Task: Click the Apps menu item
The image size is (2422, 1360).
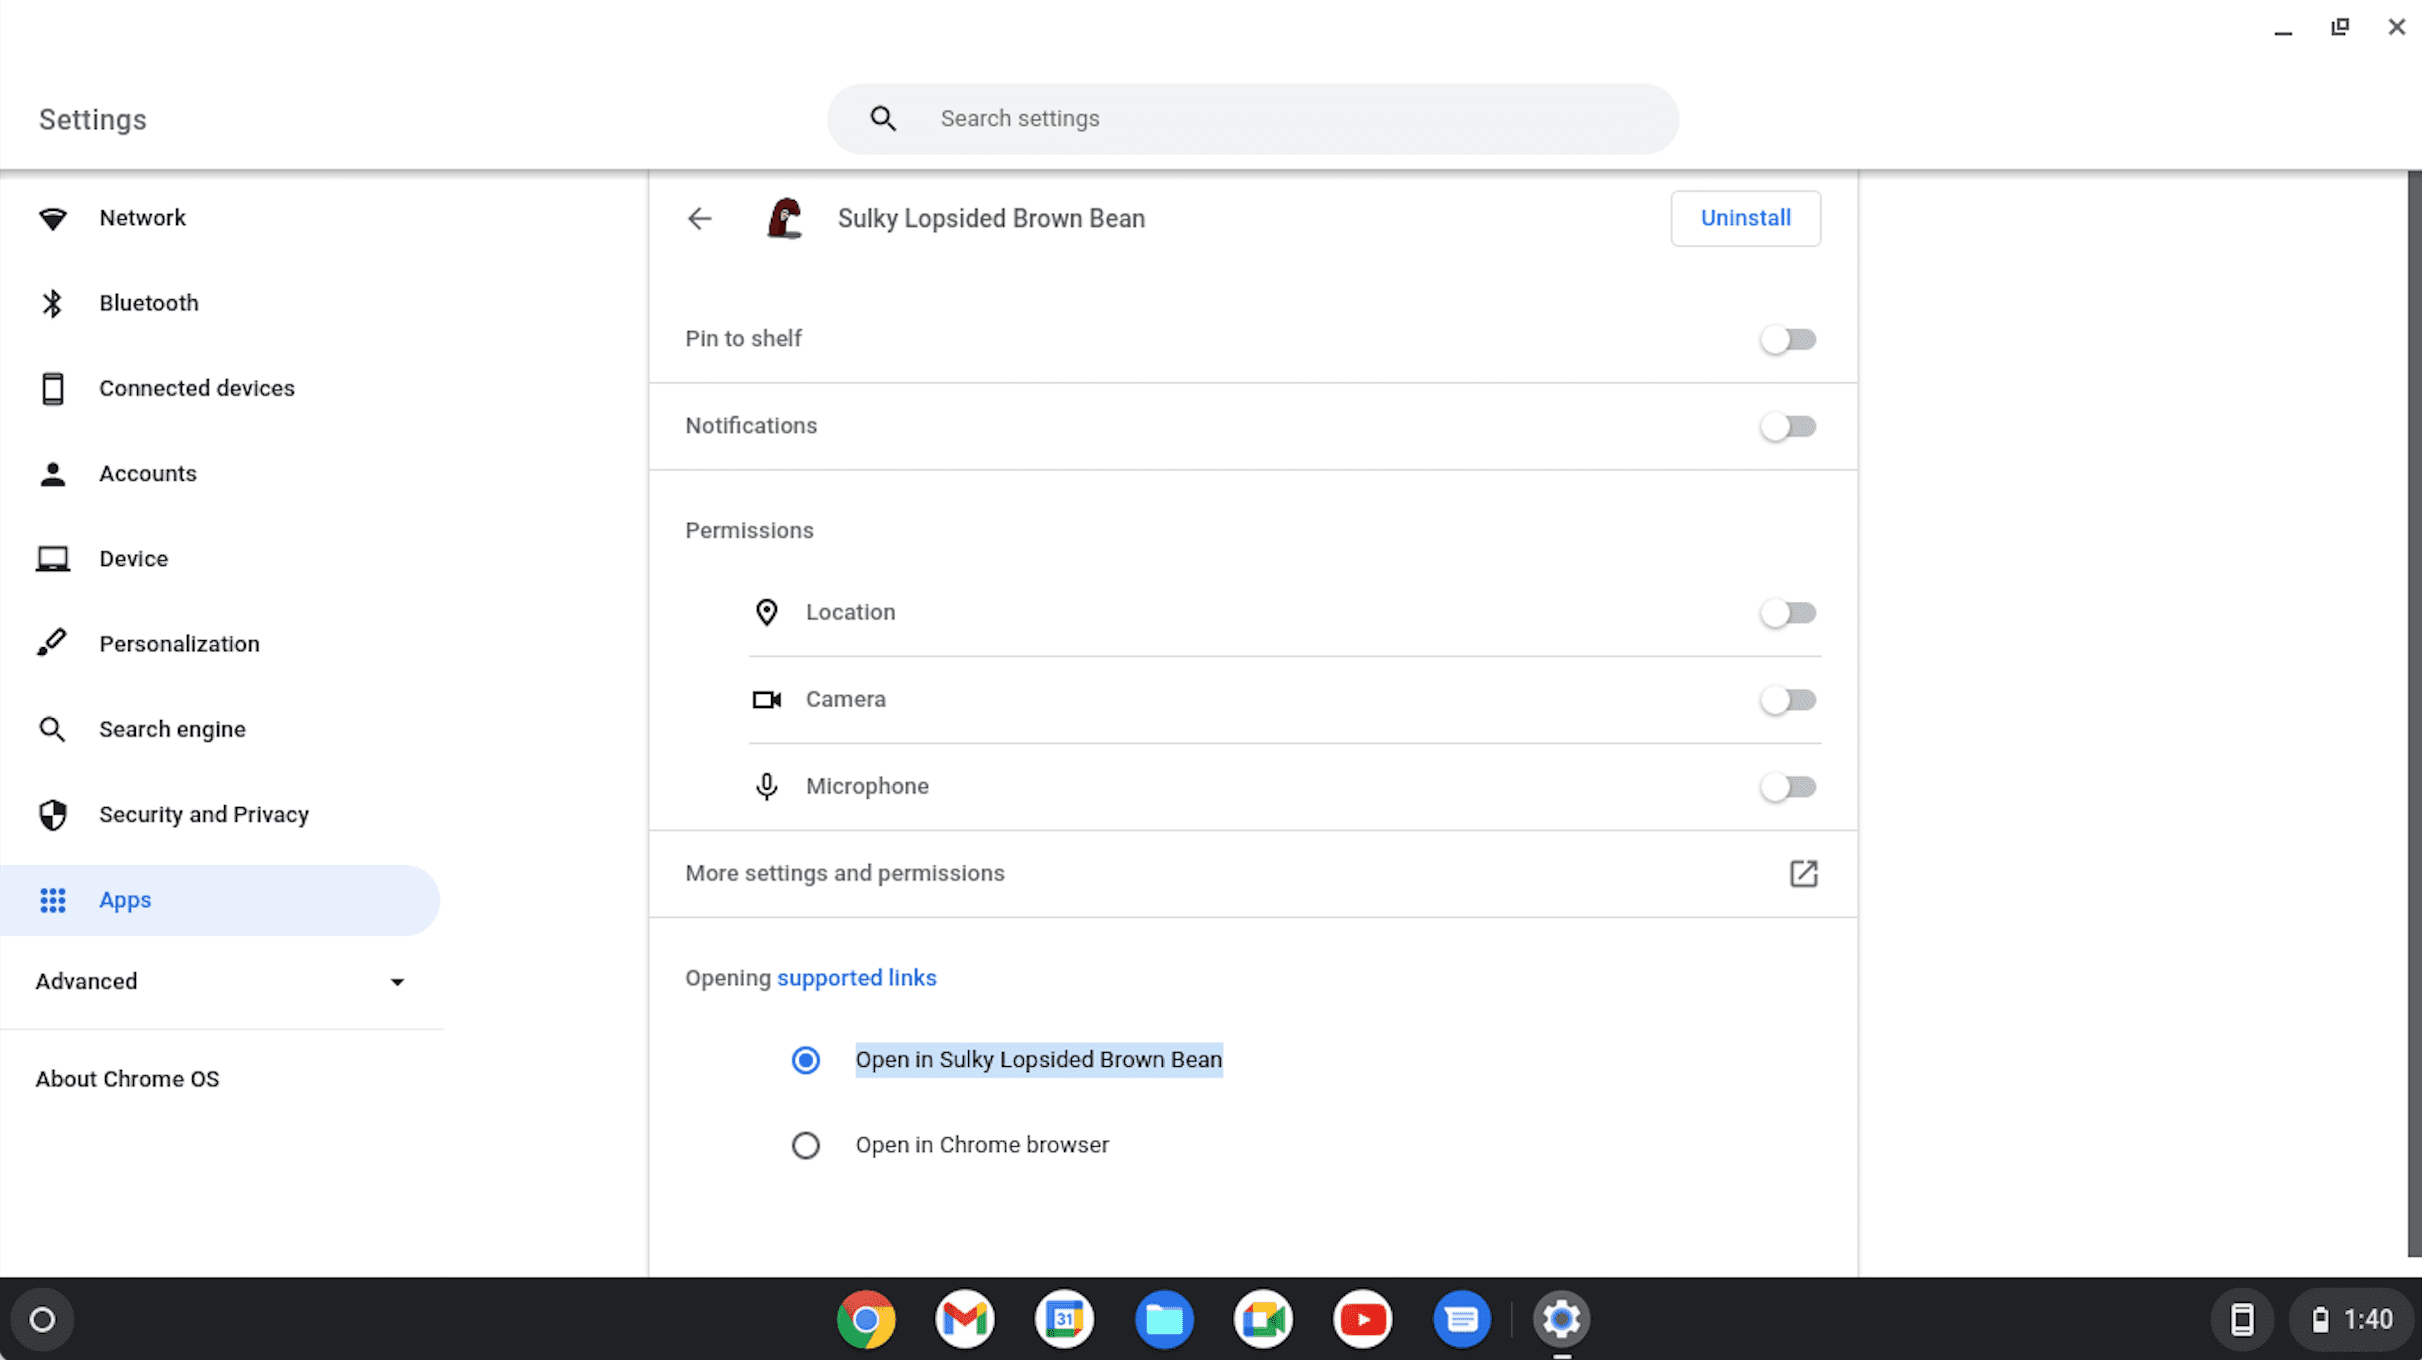Action: (x=125, y=899)
